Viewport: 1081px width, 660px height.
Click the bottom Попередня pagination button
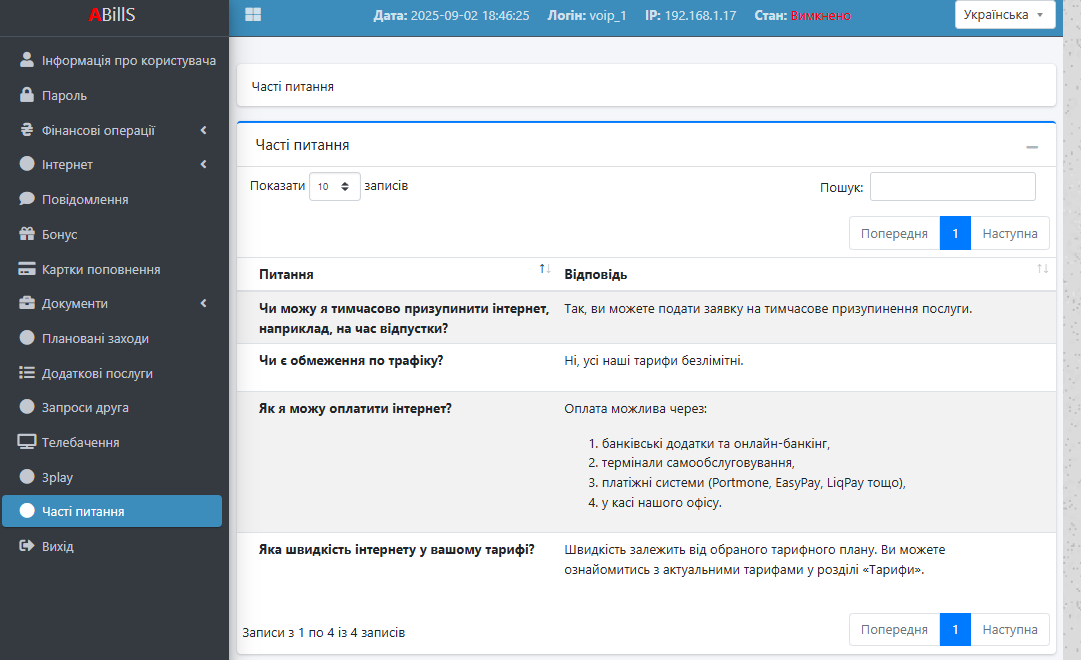[x=894, y=629]
